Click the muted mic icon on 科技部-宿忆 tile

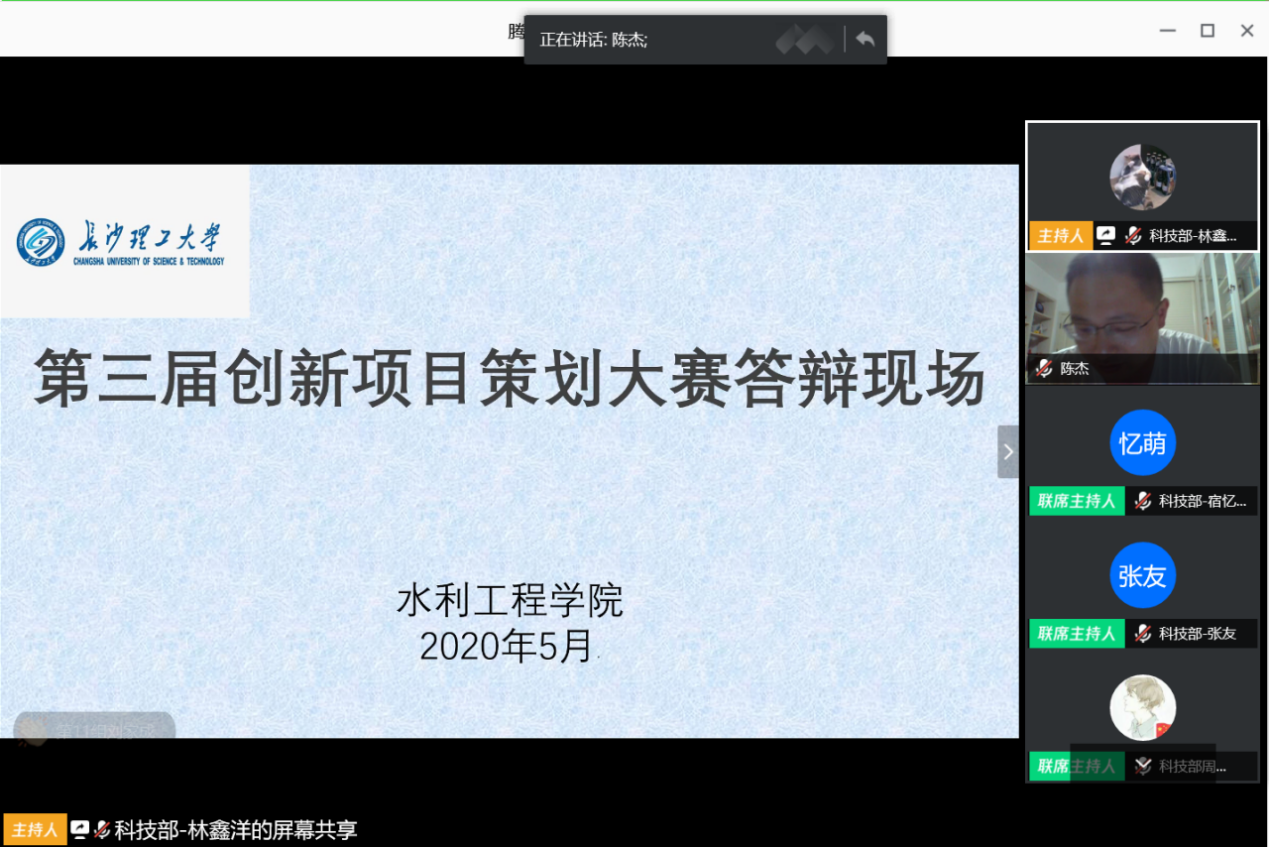click(x=1143, y=501)
